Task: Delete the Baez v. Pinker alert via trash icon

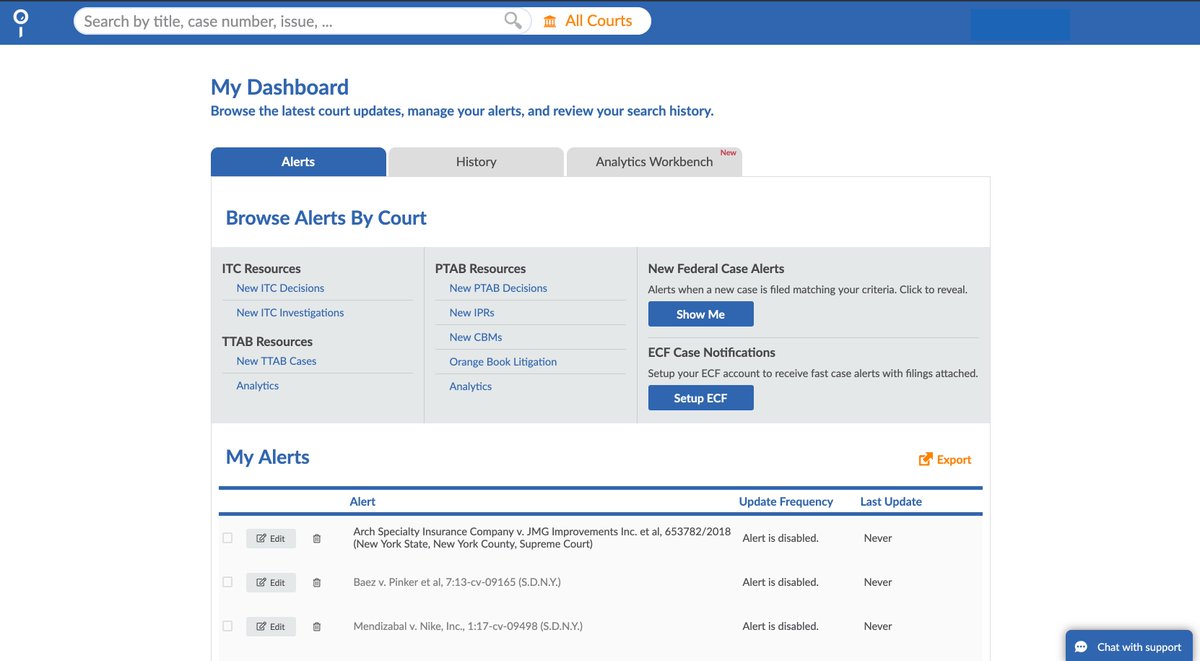Action: tap(317, 582)
